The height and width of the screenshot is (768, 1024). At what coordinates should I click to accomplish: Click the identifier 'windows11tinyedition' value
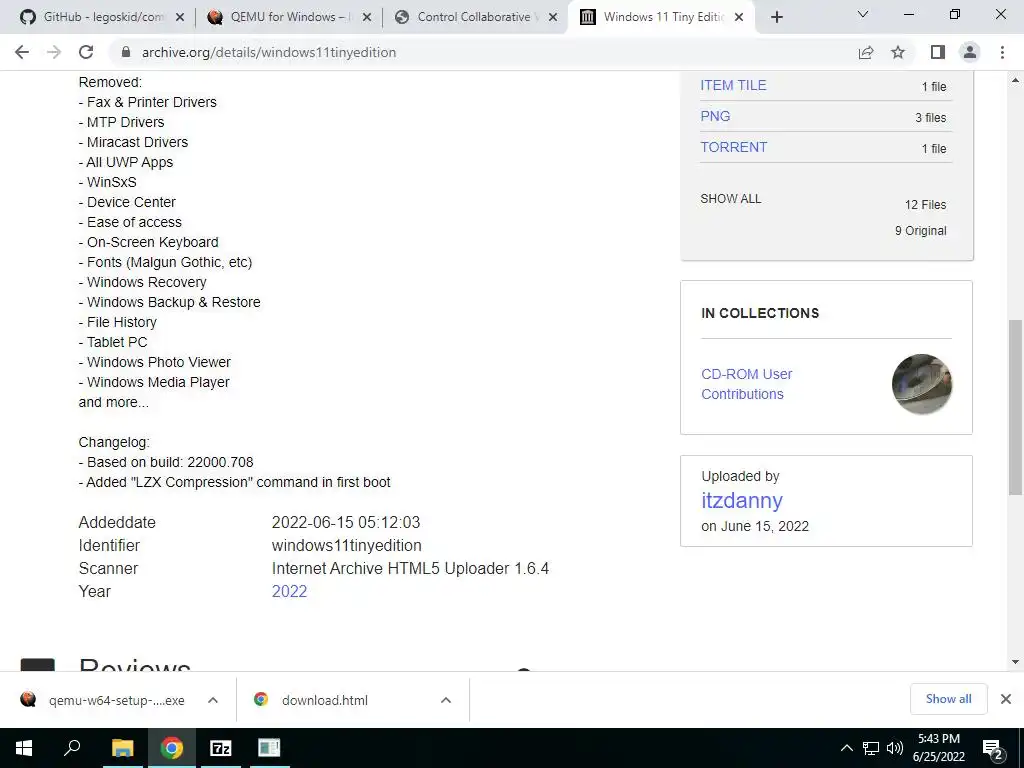click(347, 545)
